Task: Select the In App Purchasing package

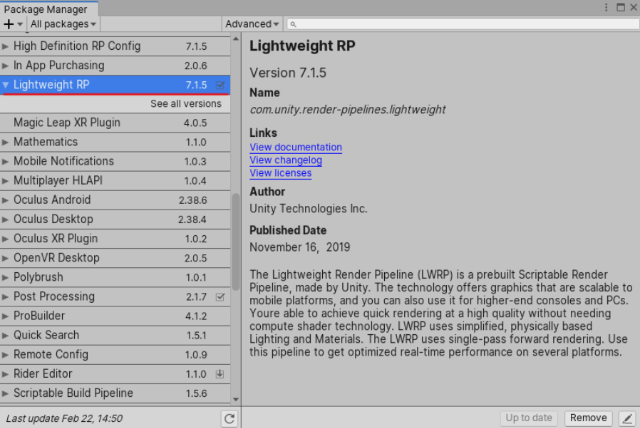Action: tap(115, 65)
